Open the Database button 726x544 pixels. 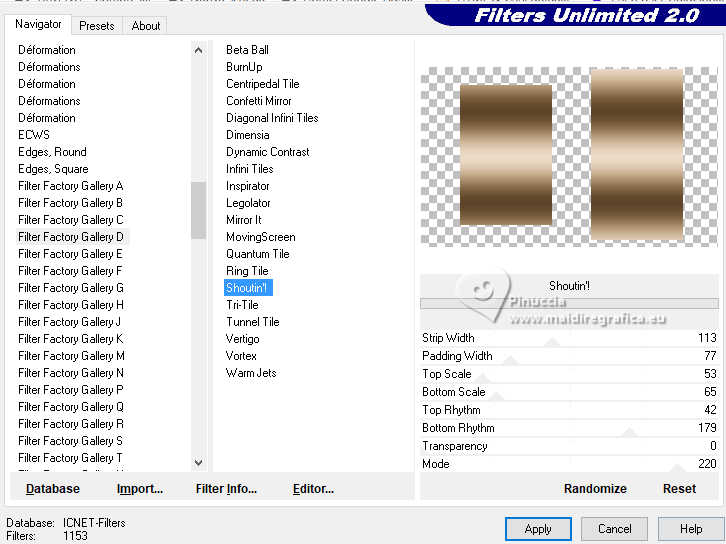click(53, 489)
